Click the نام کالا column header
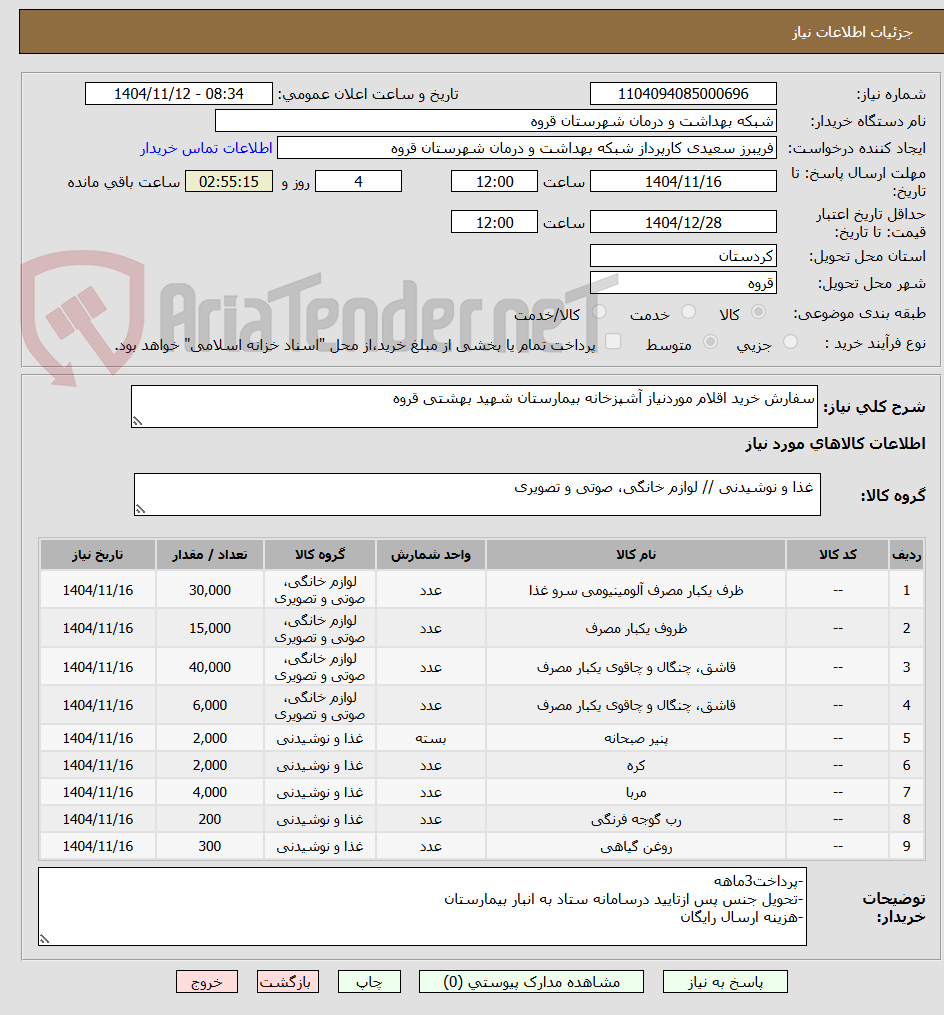This screenshot has height=1015, width=944. pos(636,555)
